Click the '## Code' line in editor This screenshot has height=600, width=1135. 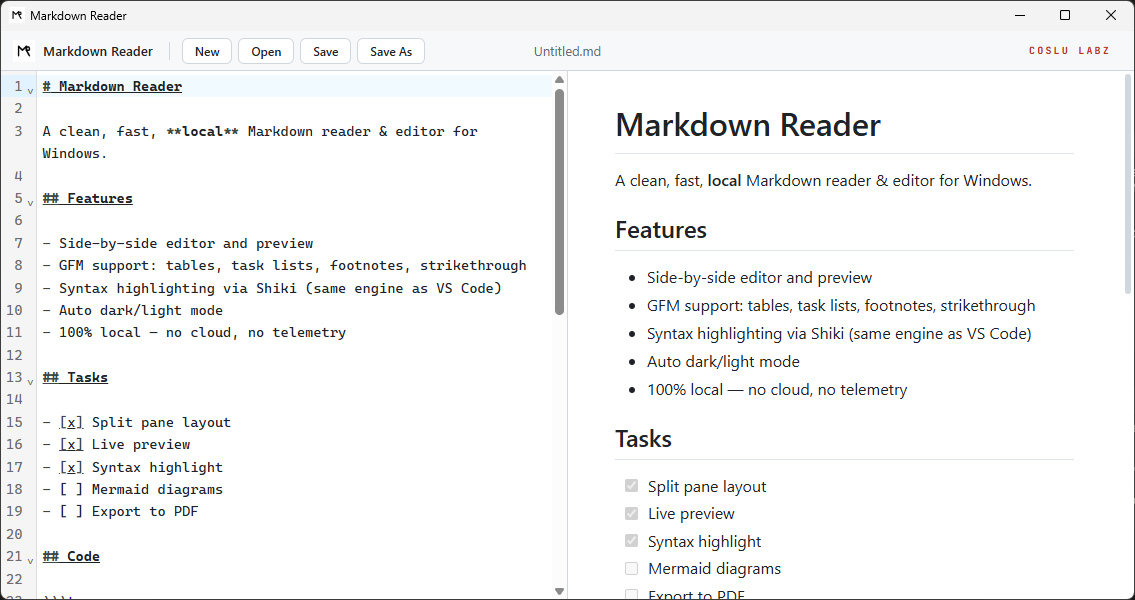click(x=71, y=556)
